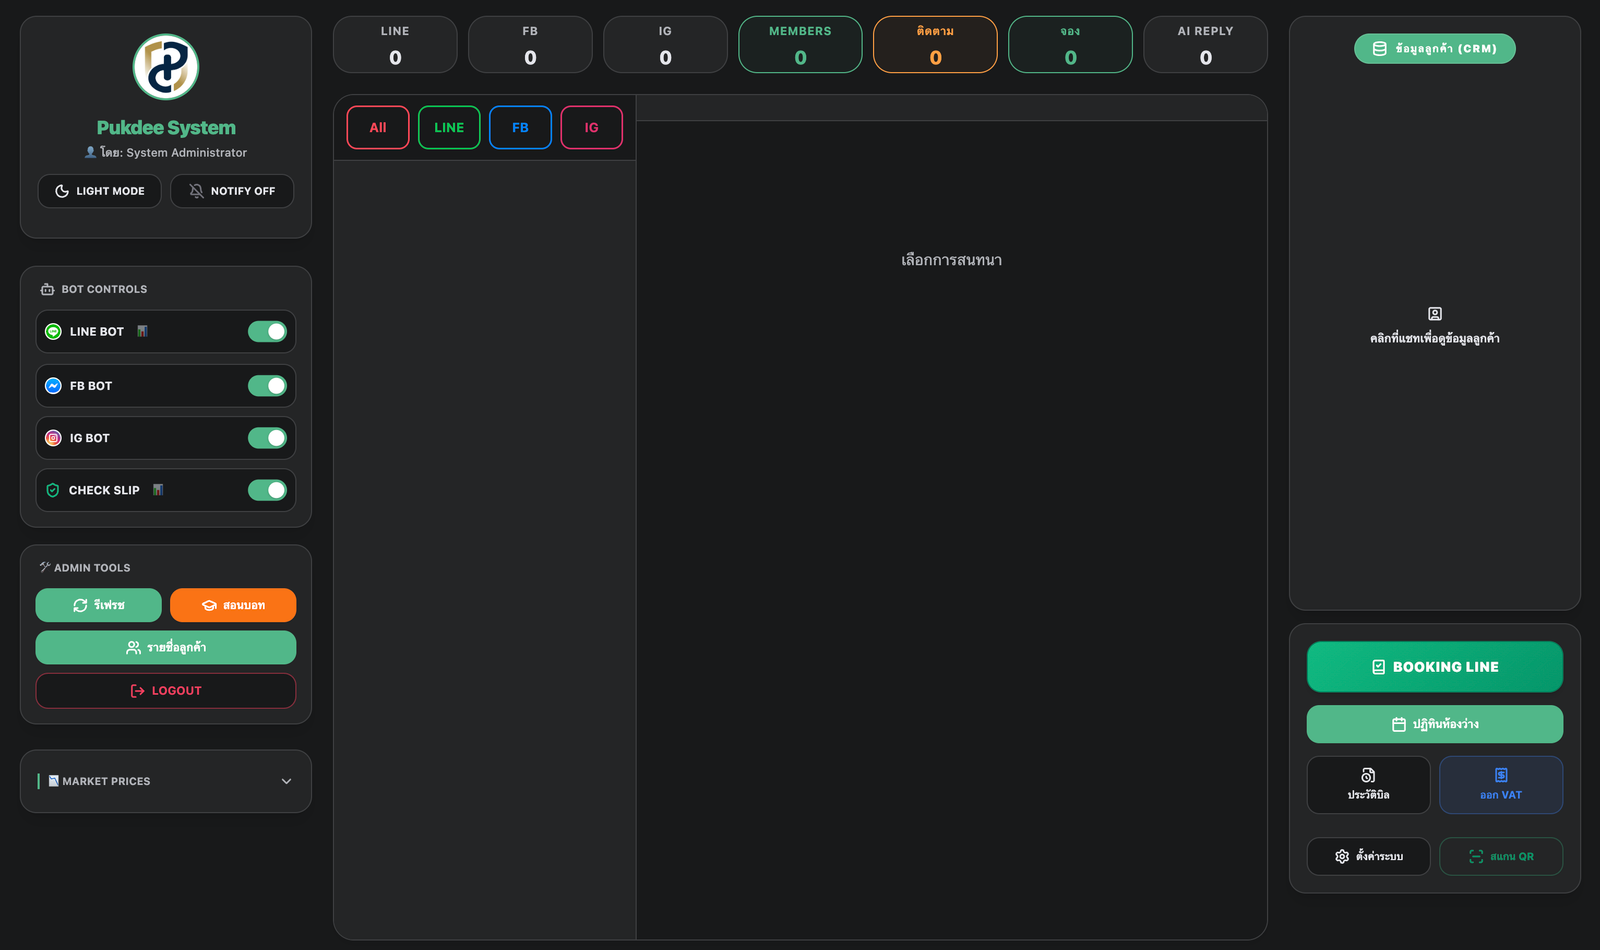Open the ข้อมูลลูกค้า (CRM) panel header

click(1434, 48)
